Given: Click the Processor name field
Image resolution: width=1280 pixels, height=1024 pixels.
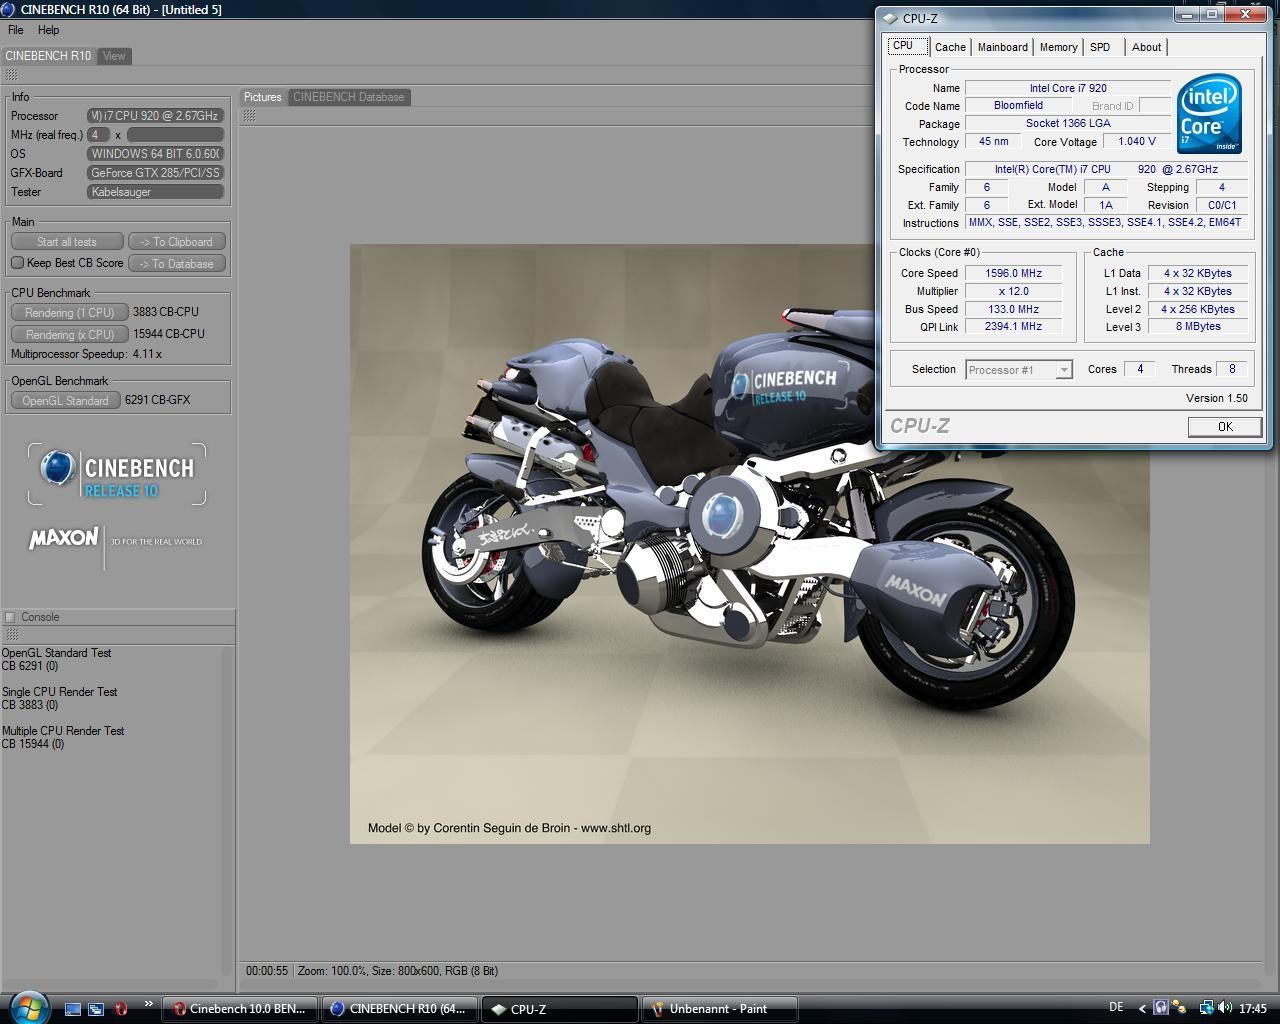Looking at the screenshot, I should (x=155, y=116).
